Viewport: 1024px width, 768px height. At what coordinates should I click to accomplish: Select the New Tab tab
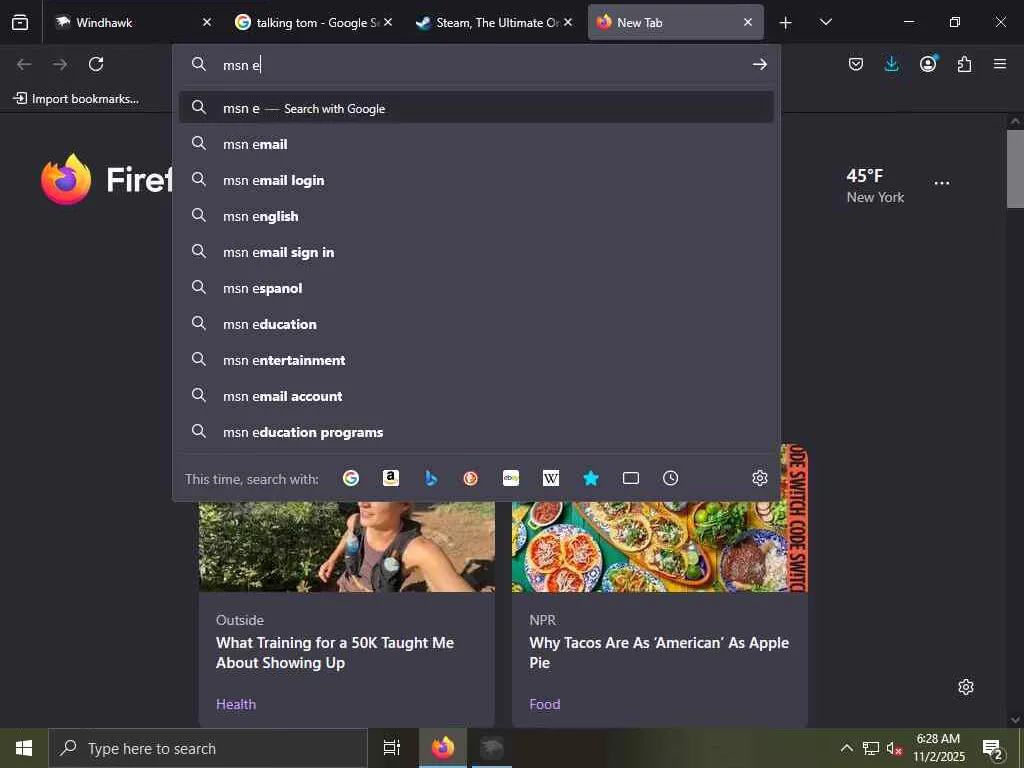(x=675, y=22)
